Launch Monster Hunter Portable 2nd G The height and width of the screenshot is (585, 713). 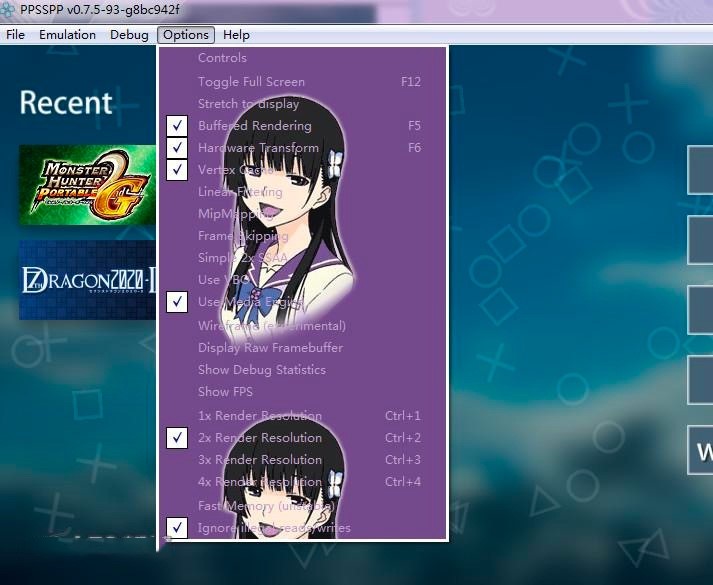point(87,185)
